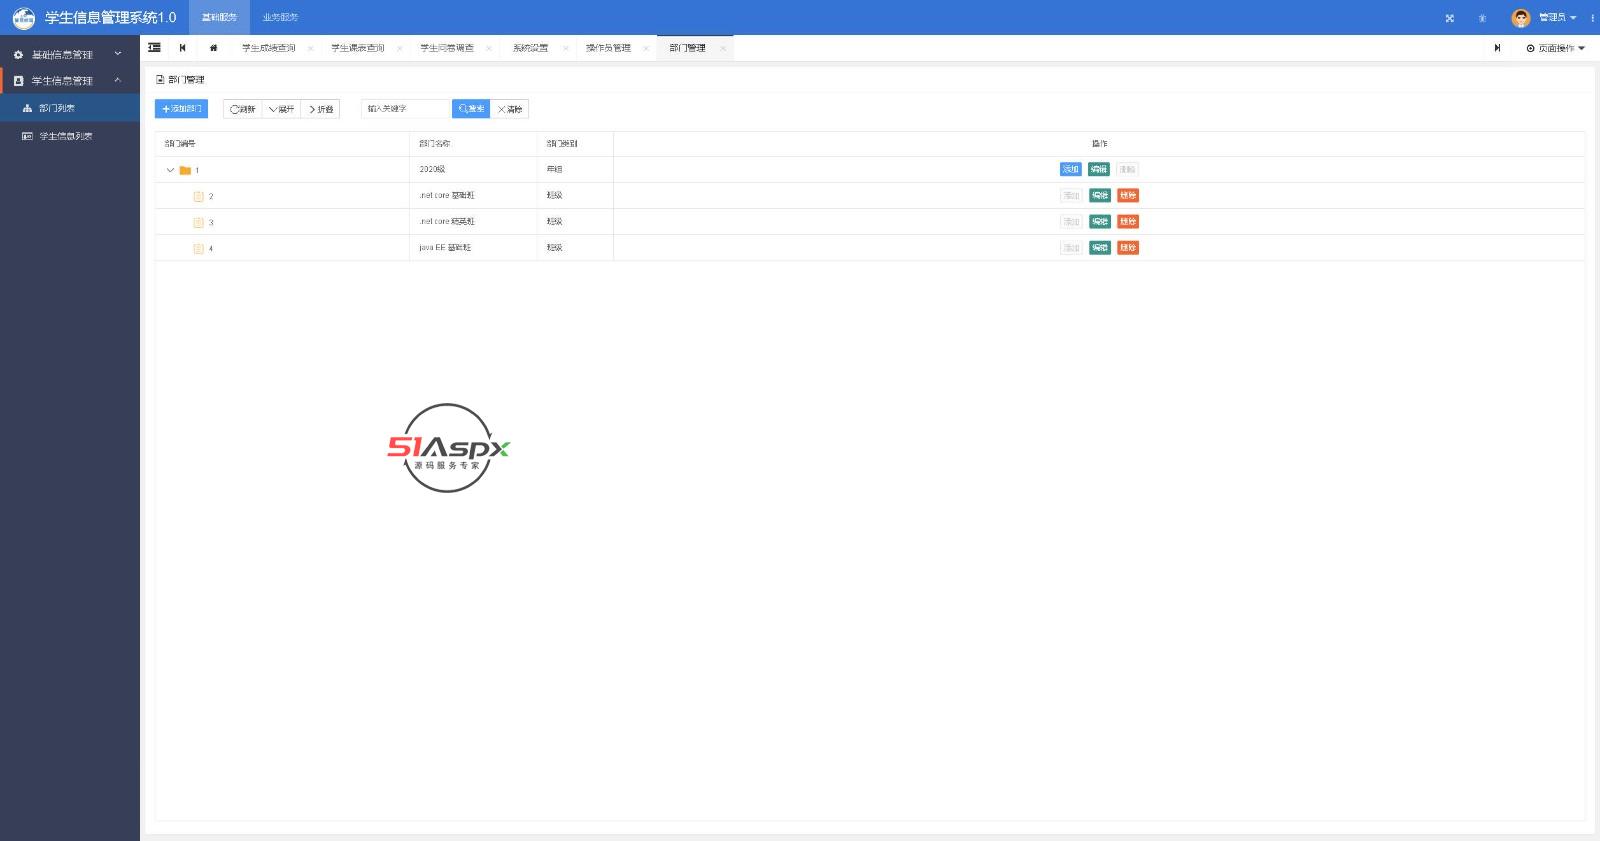Click 添加 in the 2020级 row

point(1071,169)
